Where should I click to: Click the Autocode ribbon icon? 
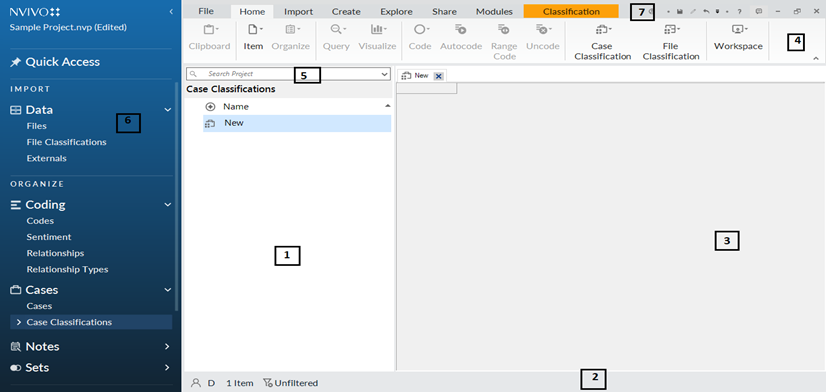pos(461,30)
